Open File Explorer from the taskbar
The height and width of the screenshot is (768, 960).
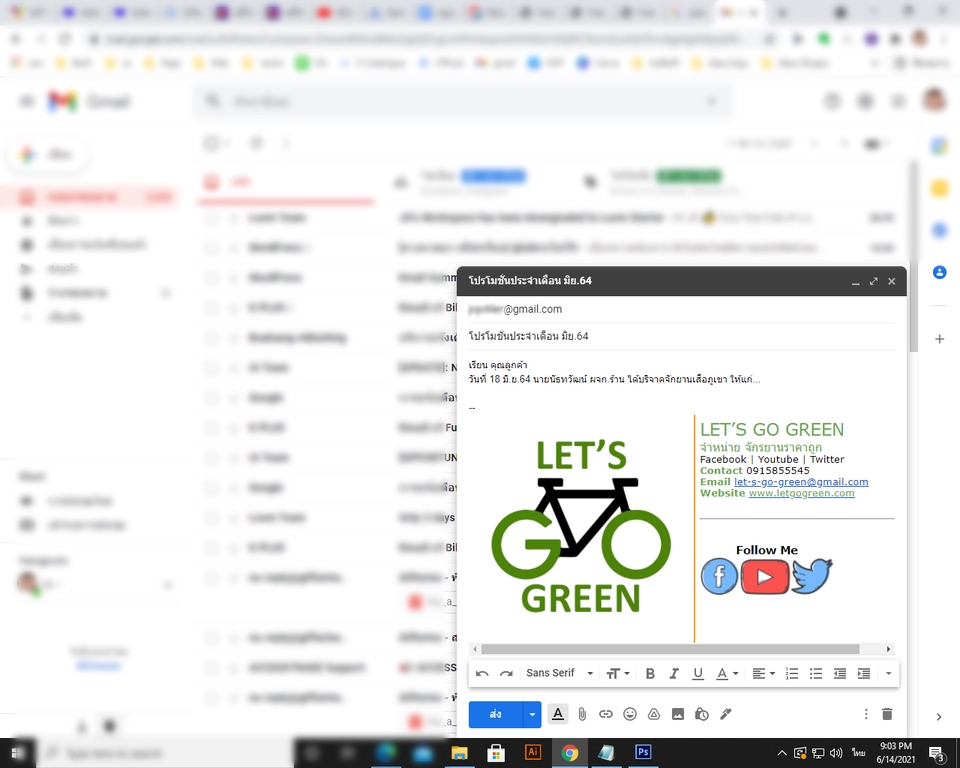tap(459, 753)
